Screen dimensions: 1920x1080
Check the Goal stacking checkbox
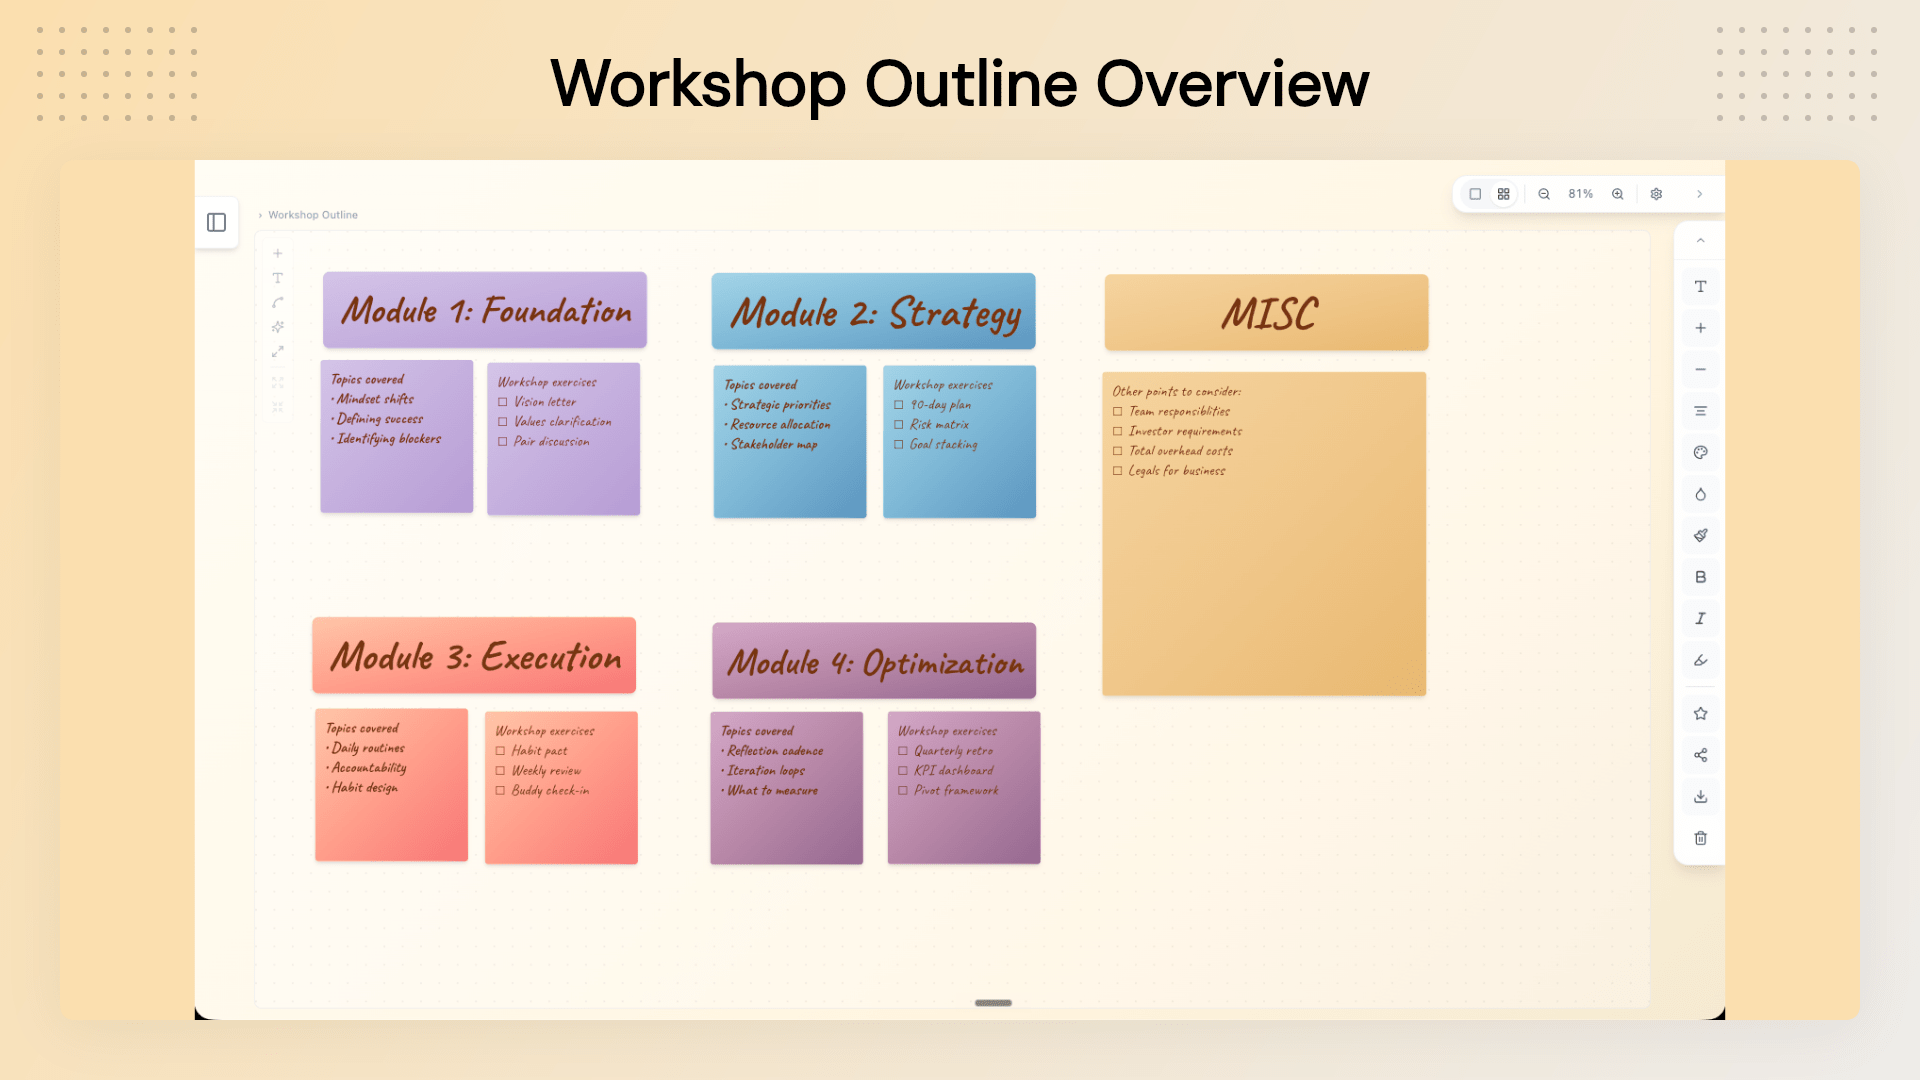tap(899, 444)
